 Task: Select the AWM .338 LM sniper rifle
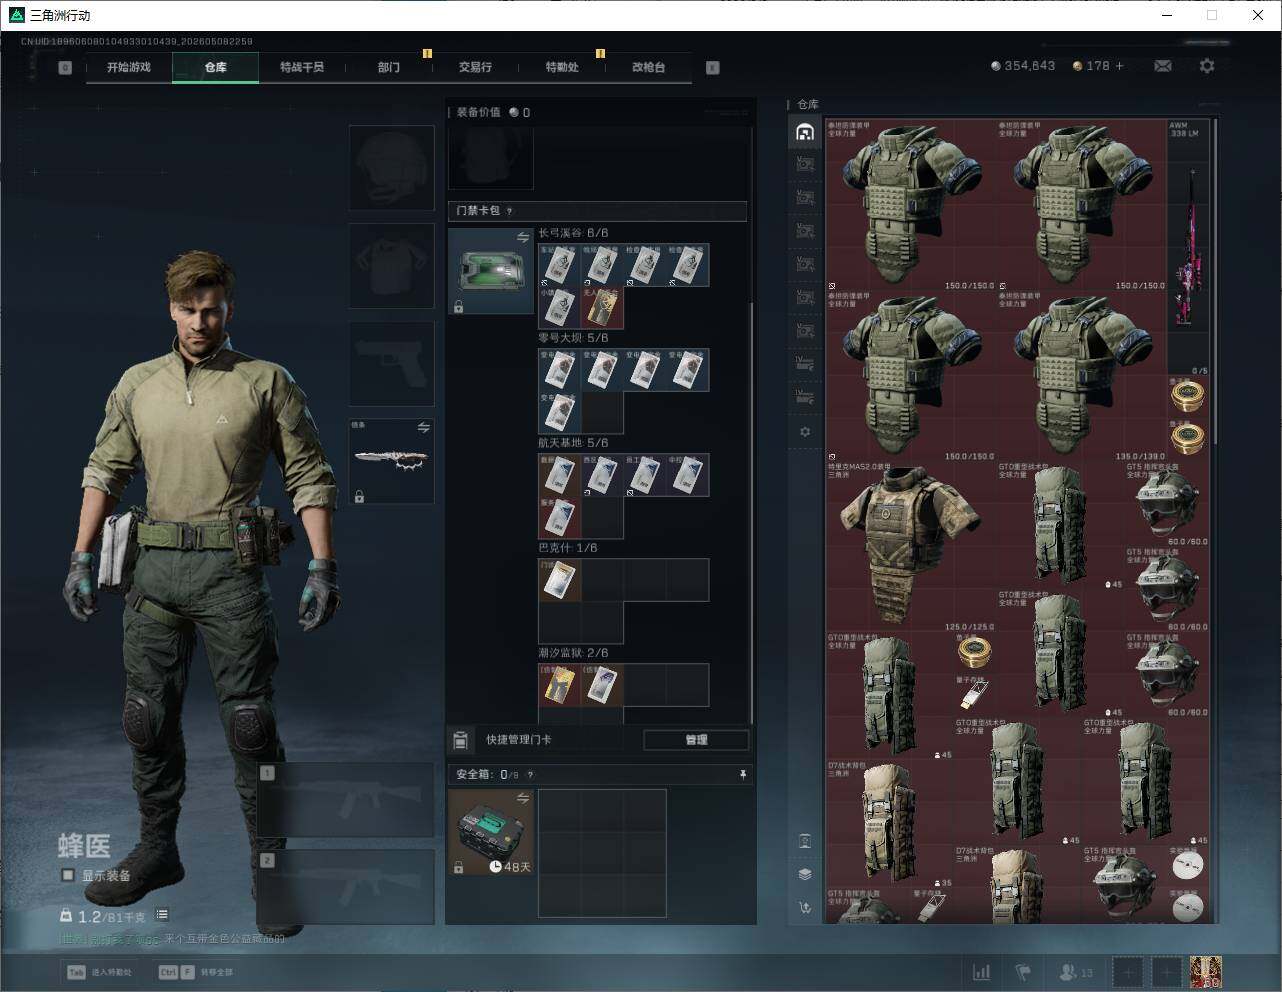click(x=1188, y=248)
